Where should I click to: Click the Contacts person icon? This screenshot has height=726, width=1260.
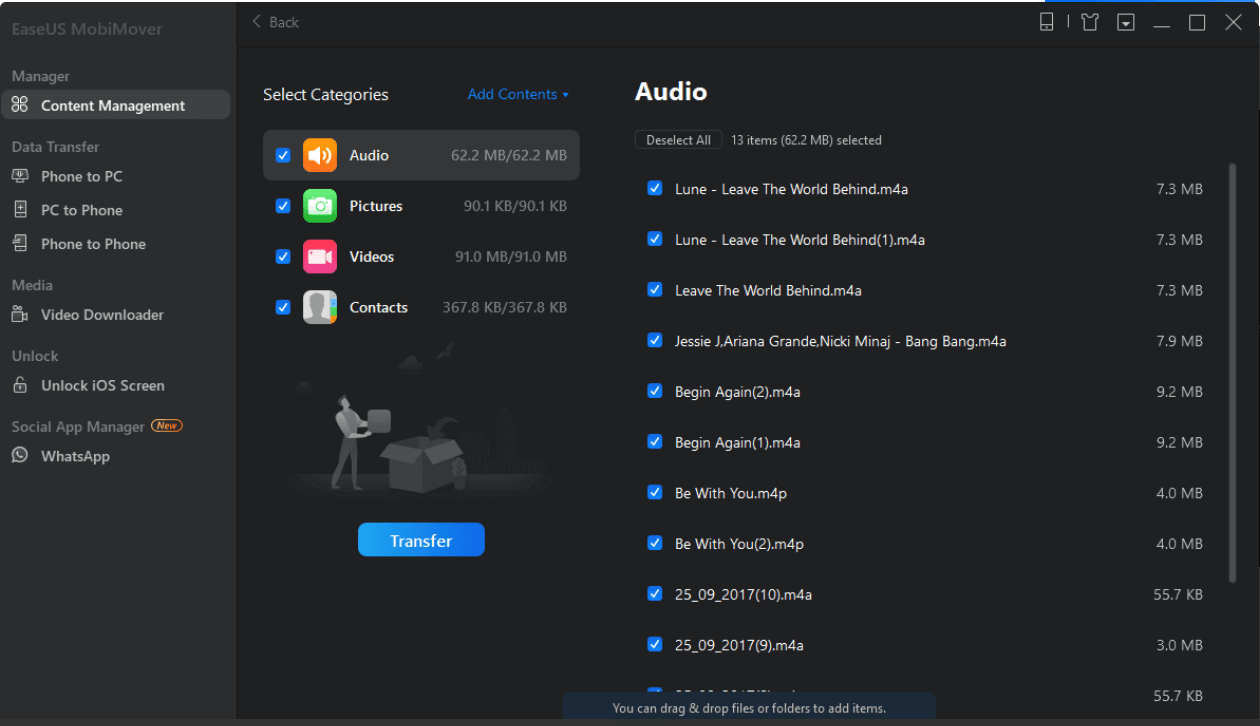pos(320,307)
